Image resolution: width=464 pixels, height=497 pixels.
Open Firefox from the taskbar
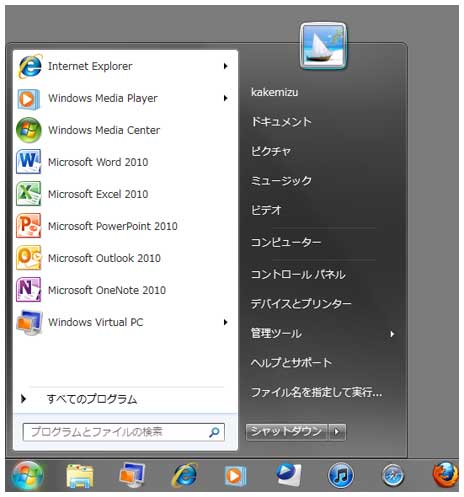446,475
